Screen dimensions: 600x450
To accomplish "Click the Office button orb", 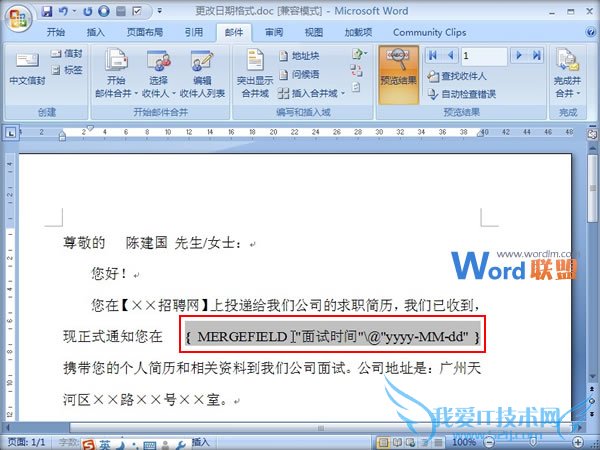I will pos(18,17).
